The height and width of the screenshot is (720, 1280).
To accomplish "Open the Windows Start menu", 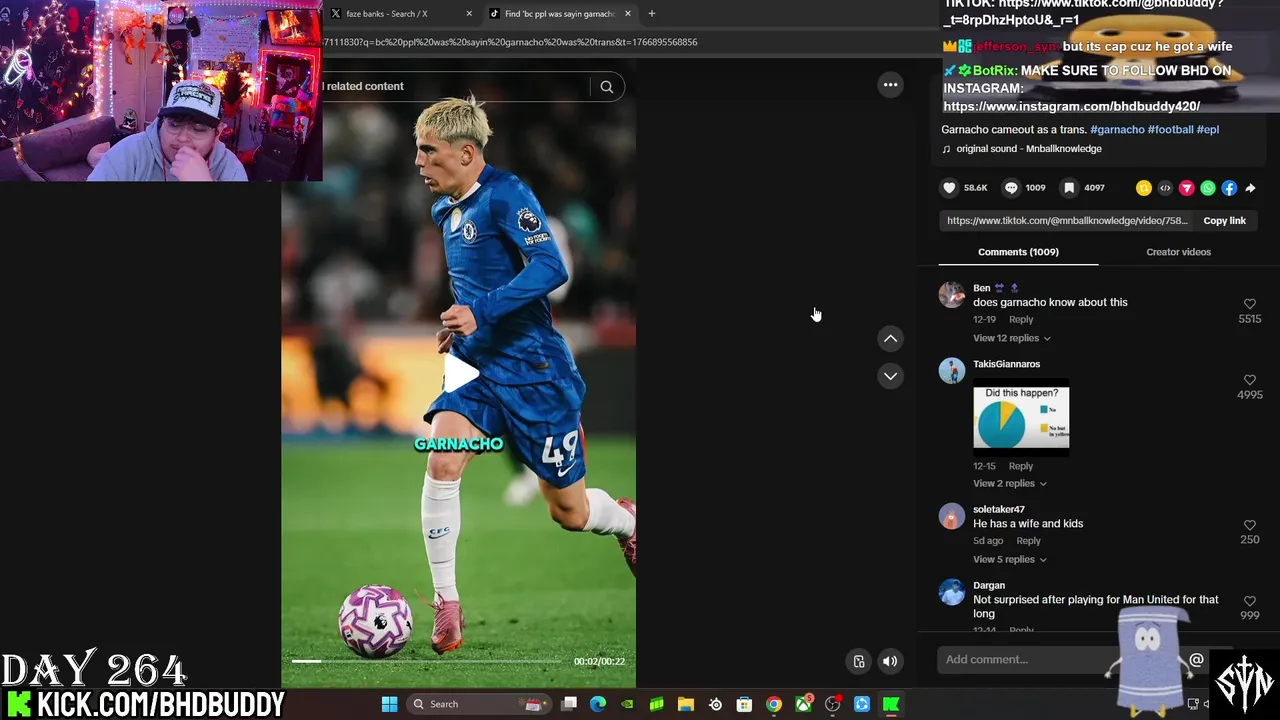I will [x=389, y=704].
